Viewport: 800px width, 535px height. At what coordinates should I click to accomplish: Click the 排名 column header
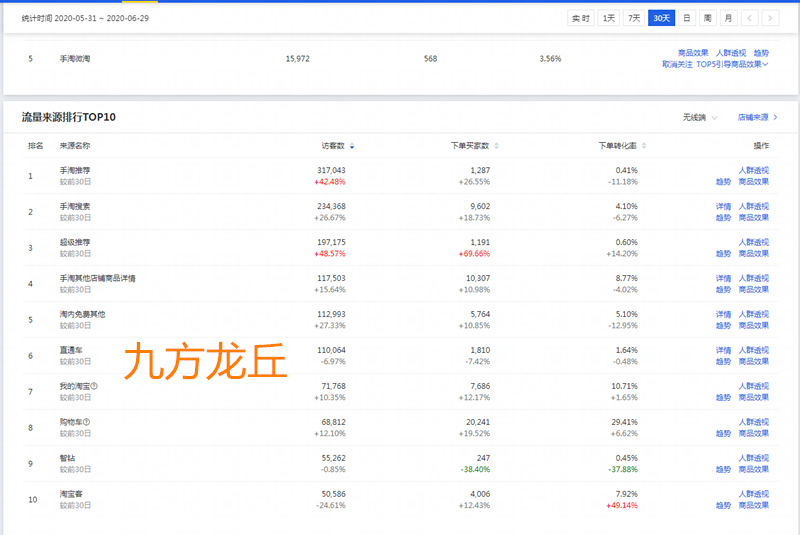point(36,146)
